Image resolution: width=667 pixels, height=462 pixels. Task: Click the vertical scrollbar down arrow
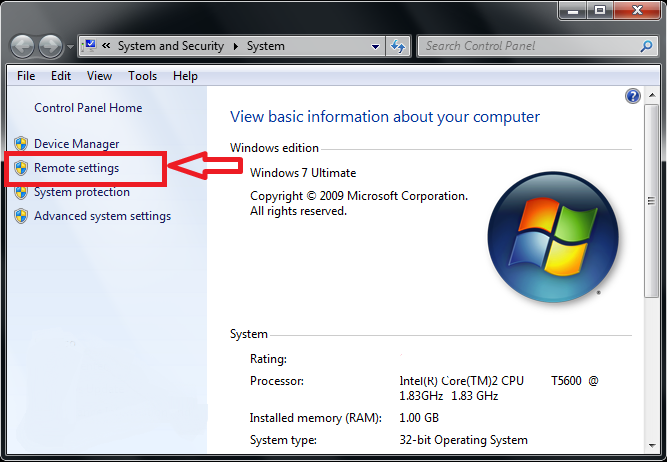pyautogui.click(x=652, y=445)
